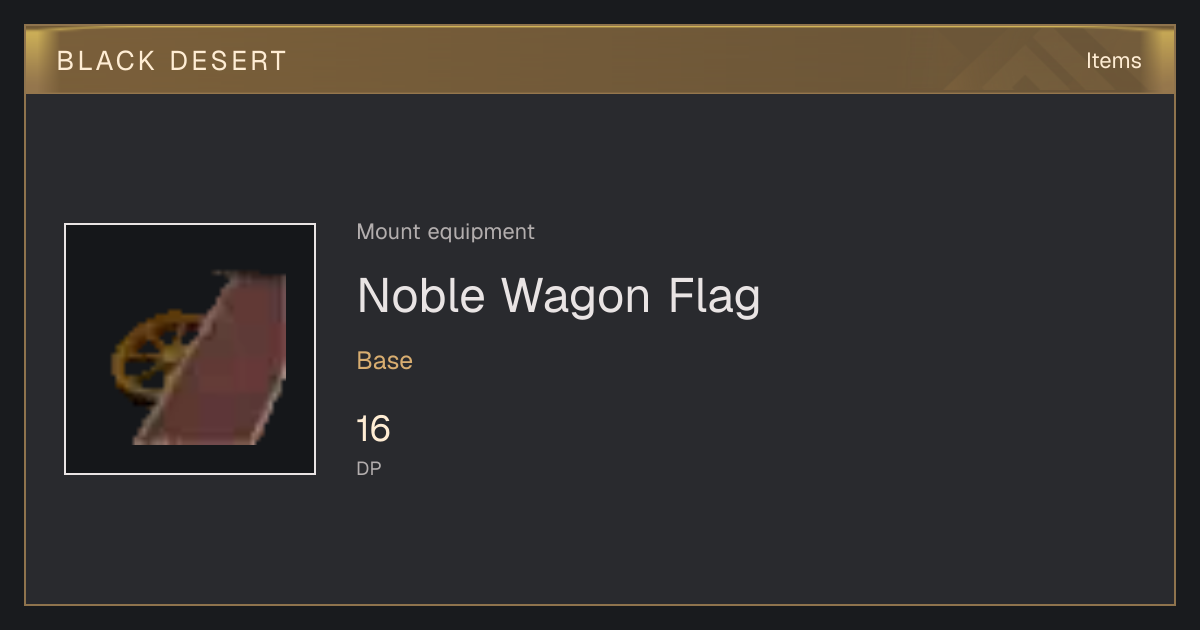
Task: Click the BLACK DESERT header title
Action: pos(172,61)
